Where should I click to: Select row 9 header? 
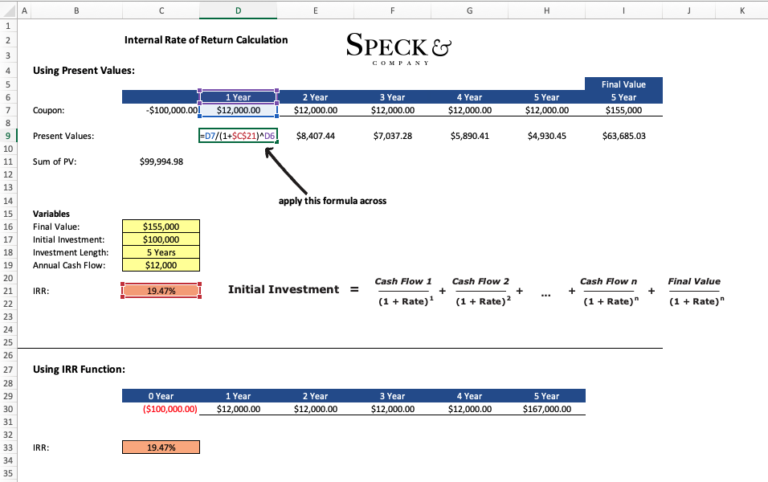[8, 135]
